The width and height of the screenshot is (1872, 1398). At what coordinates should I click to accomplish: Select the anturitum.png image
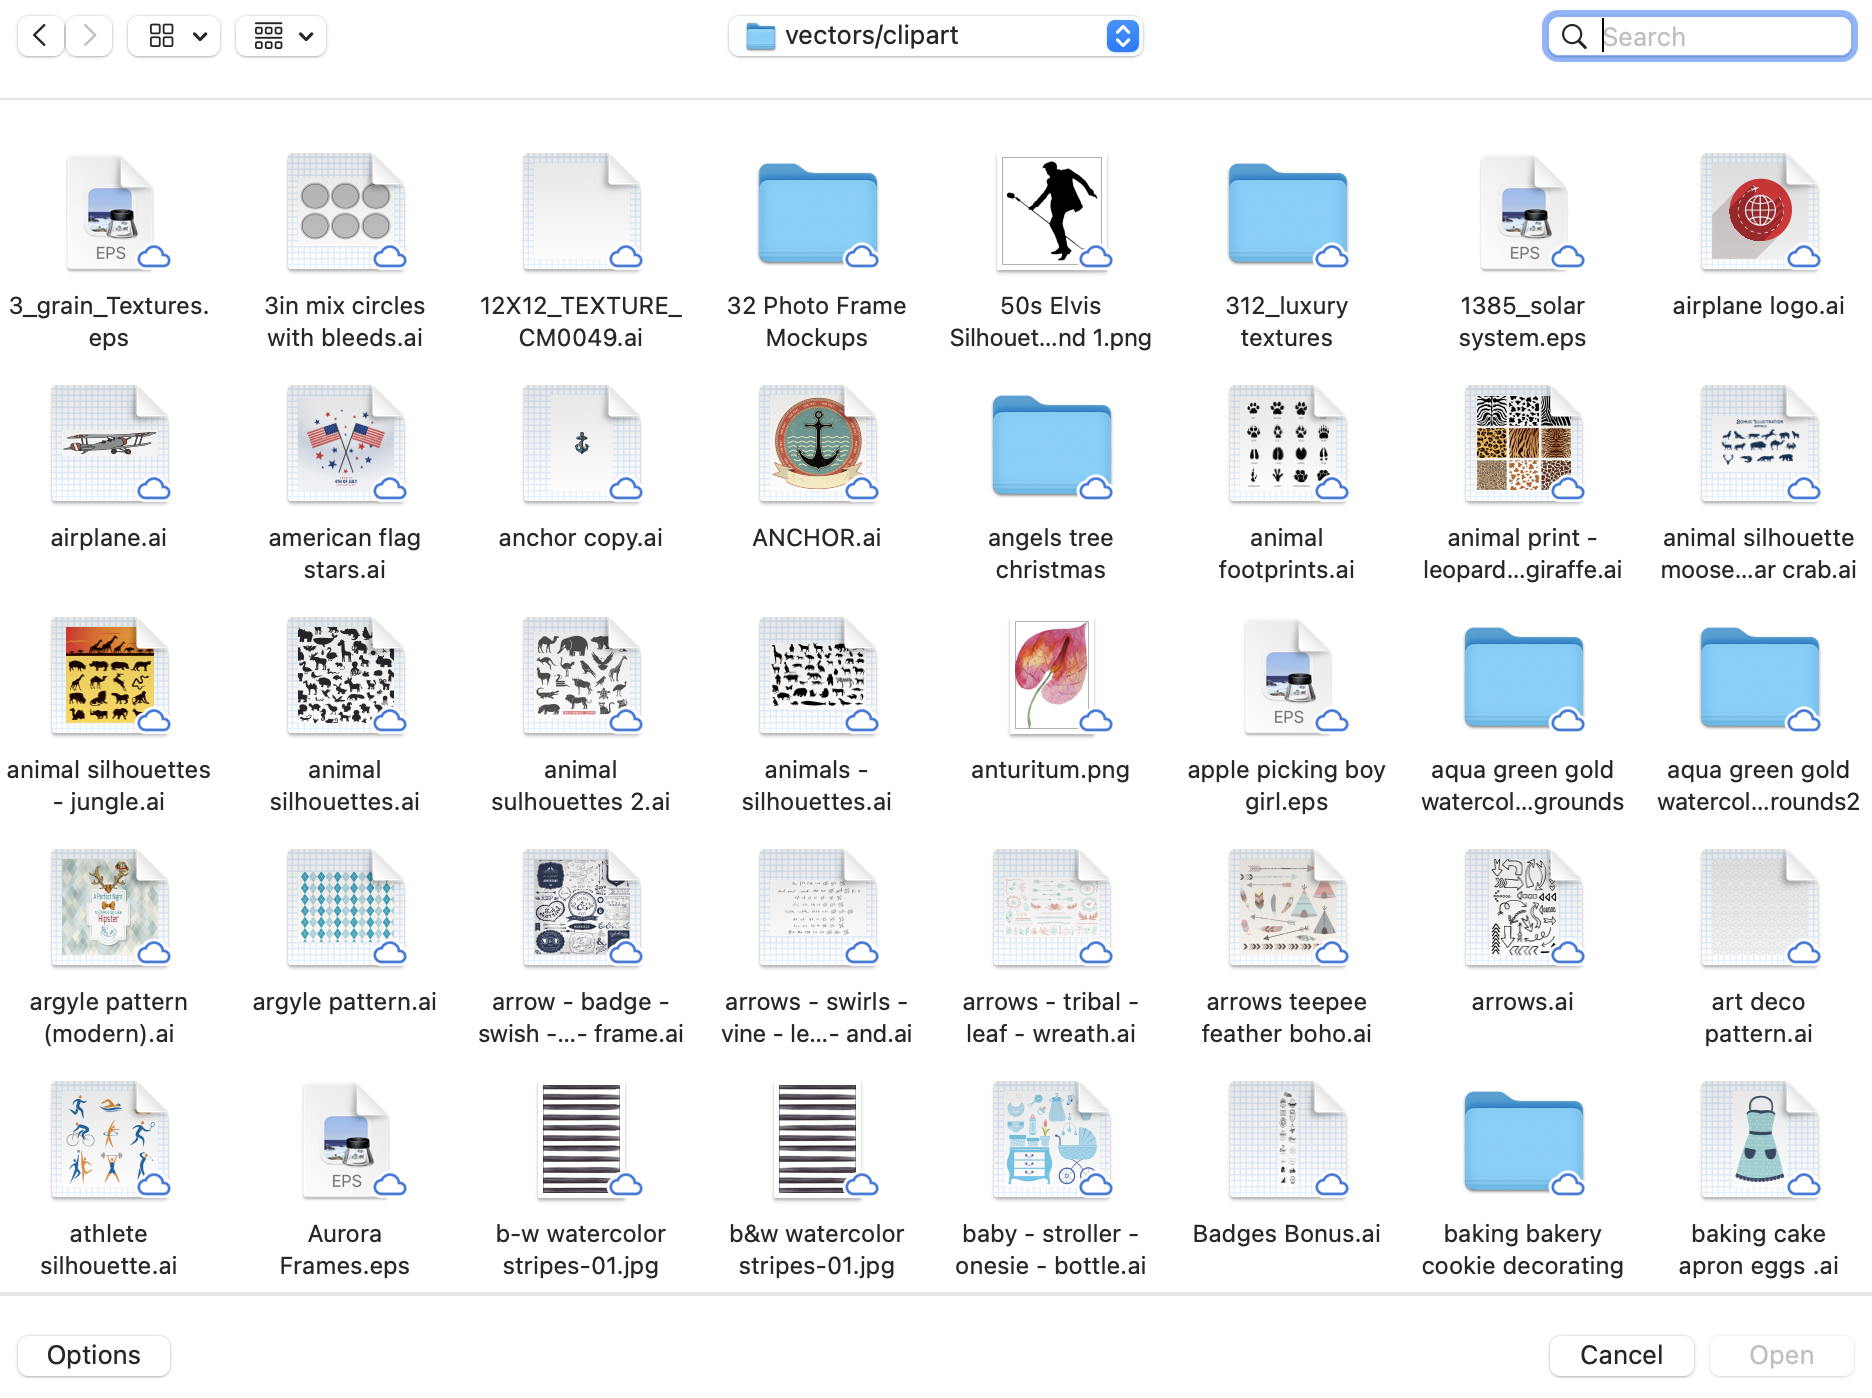tap(1050, 678)
